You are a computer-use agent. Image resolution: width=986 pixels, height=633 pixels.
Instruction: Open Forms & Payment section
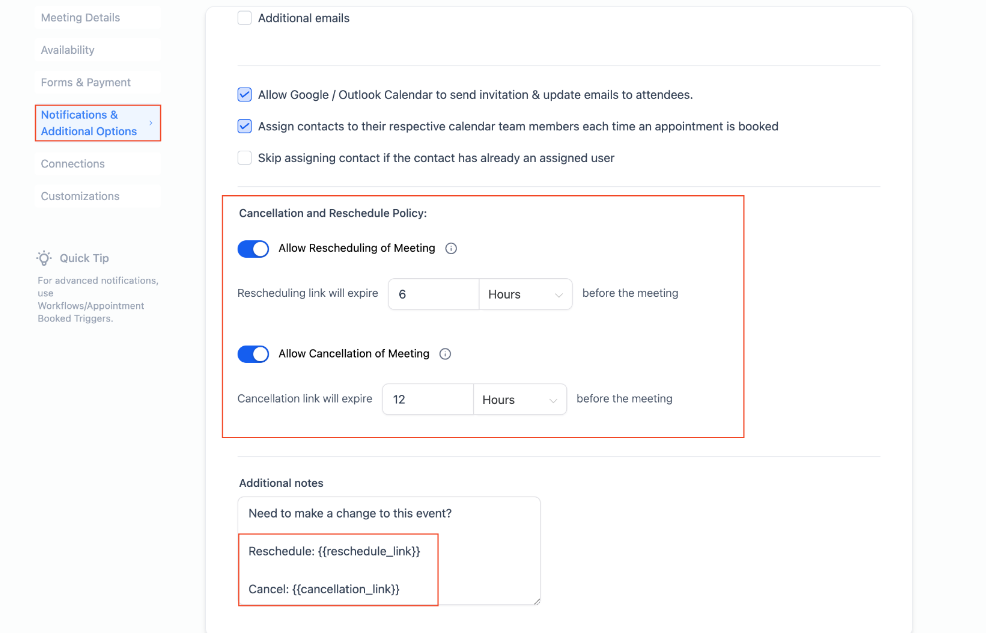[86, 83]
